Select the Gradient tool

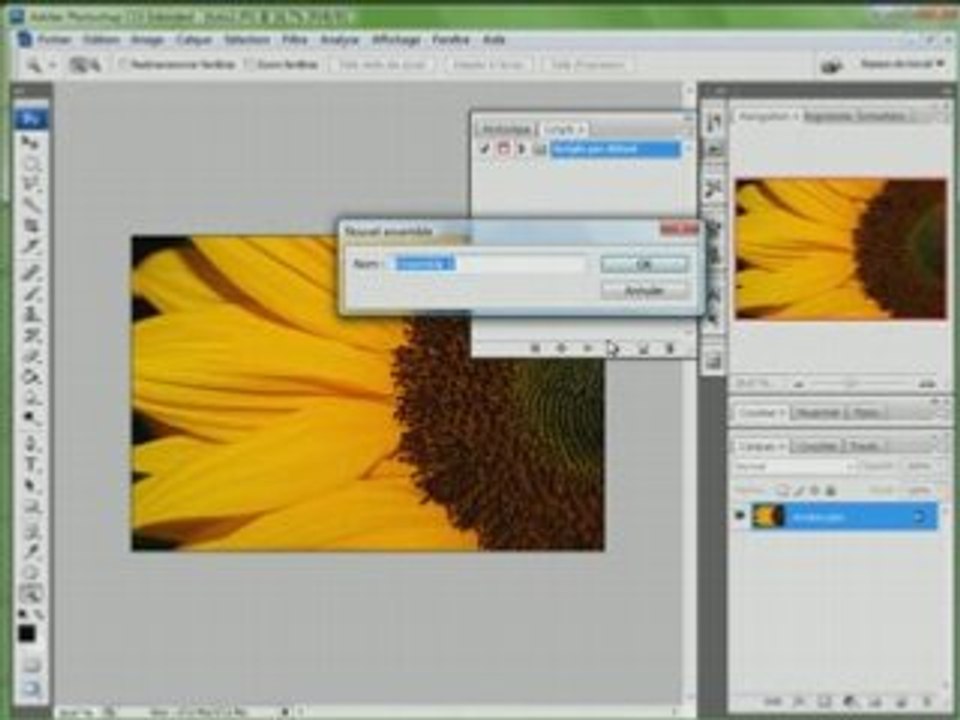29,378
